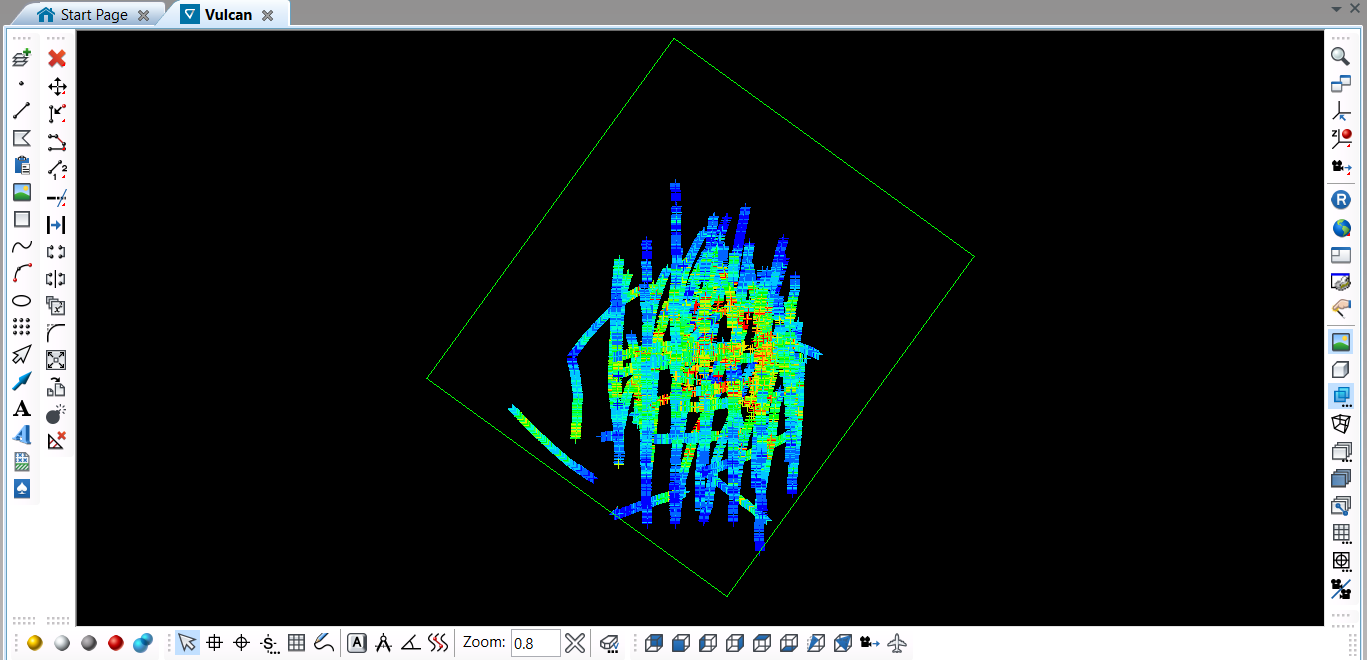This screenshot has height=660, width=1367.
Task: Click the Zoom value input field
Action: tap(535, 643)
